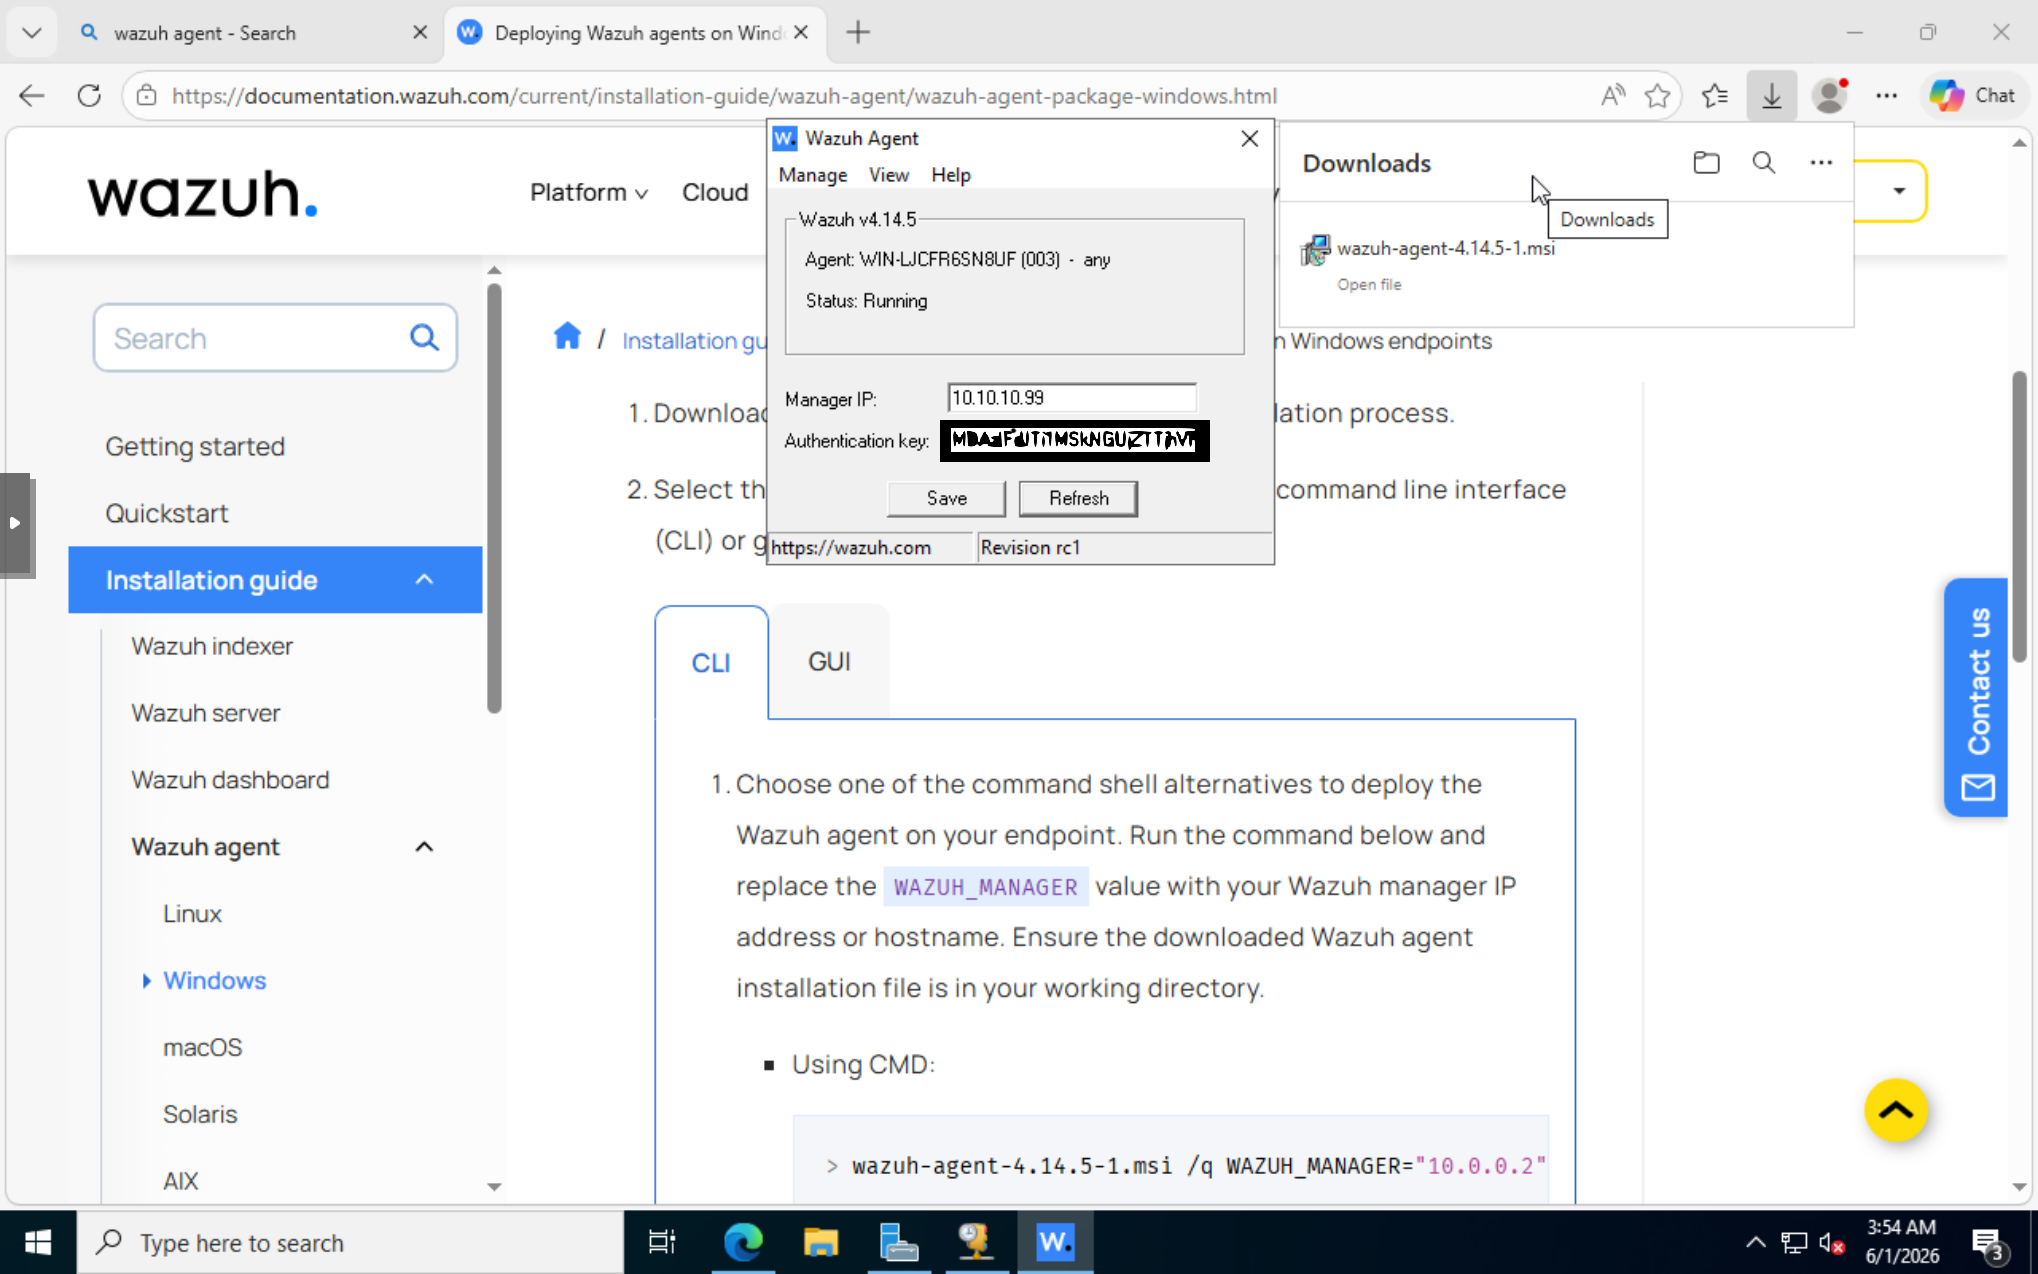Viewport: 2038px width, 1274px height.
Task: Open the Favorites list icon
Action: tap(1715, 96)
